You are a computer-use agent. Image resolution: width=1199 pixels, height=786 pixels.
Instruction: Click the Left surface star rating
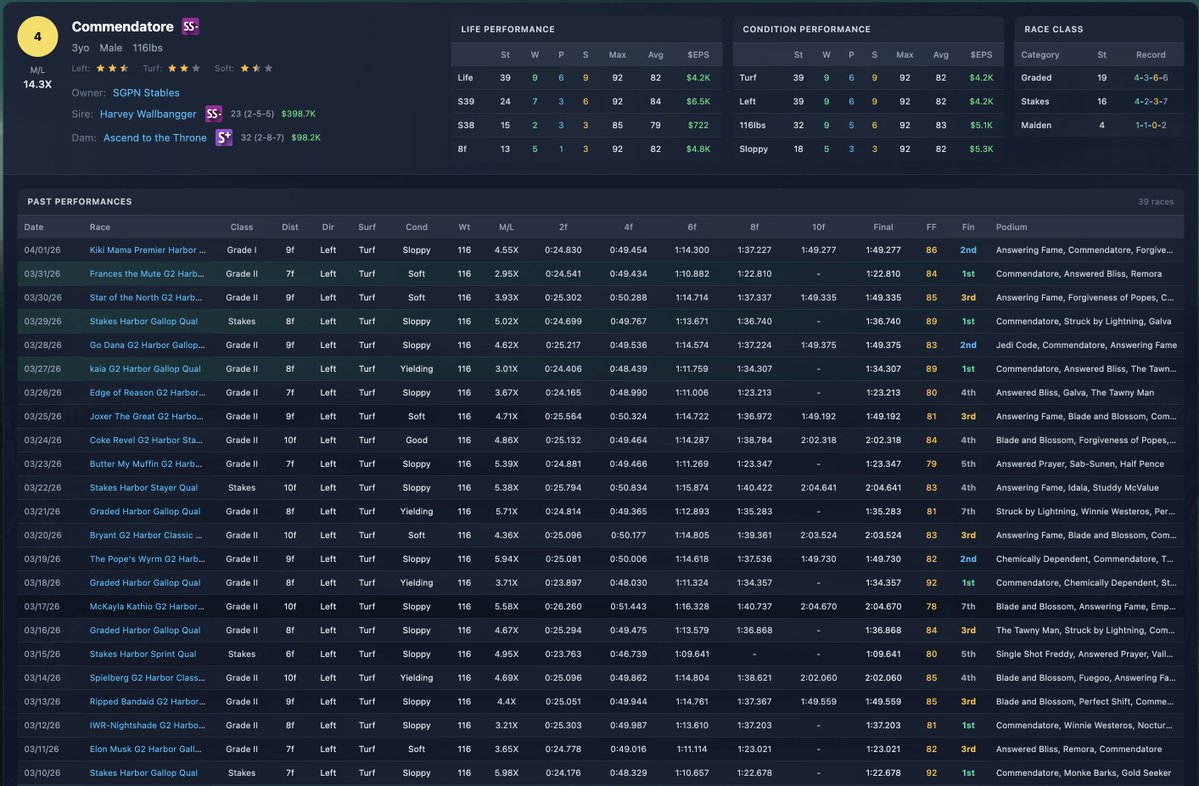tap(112, 68)
